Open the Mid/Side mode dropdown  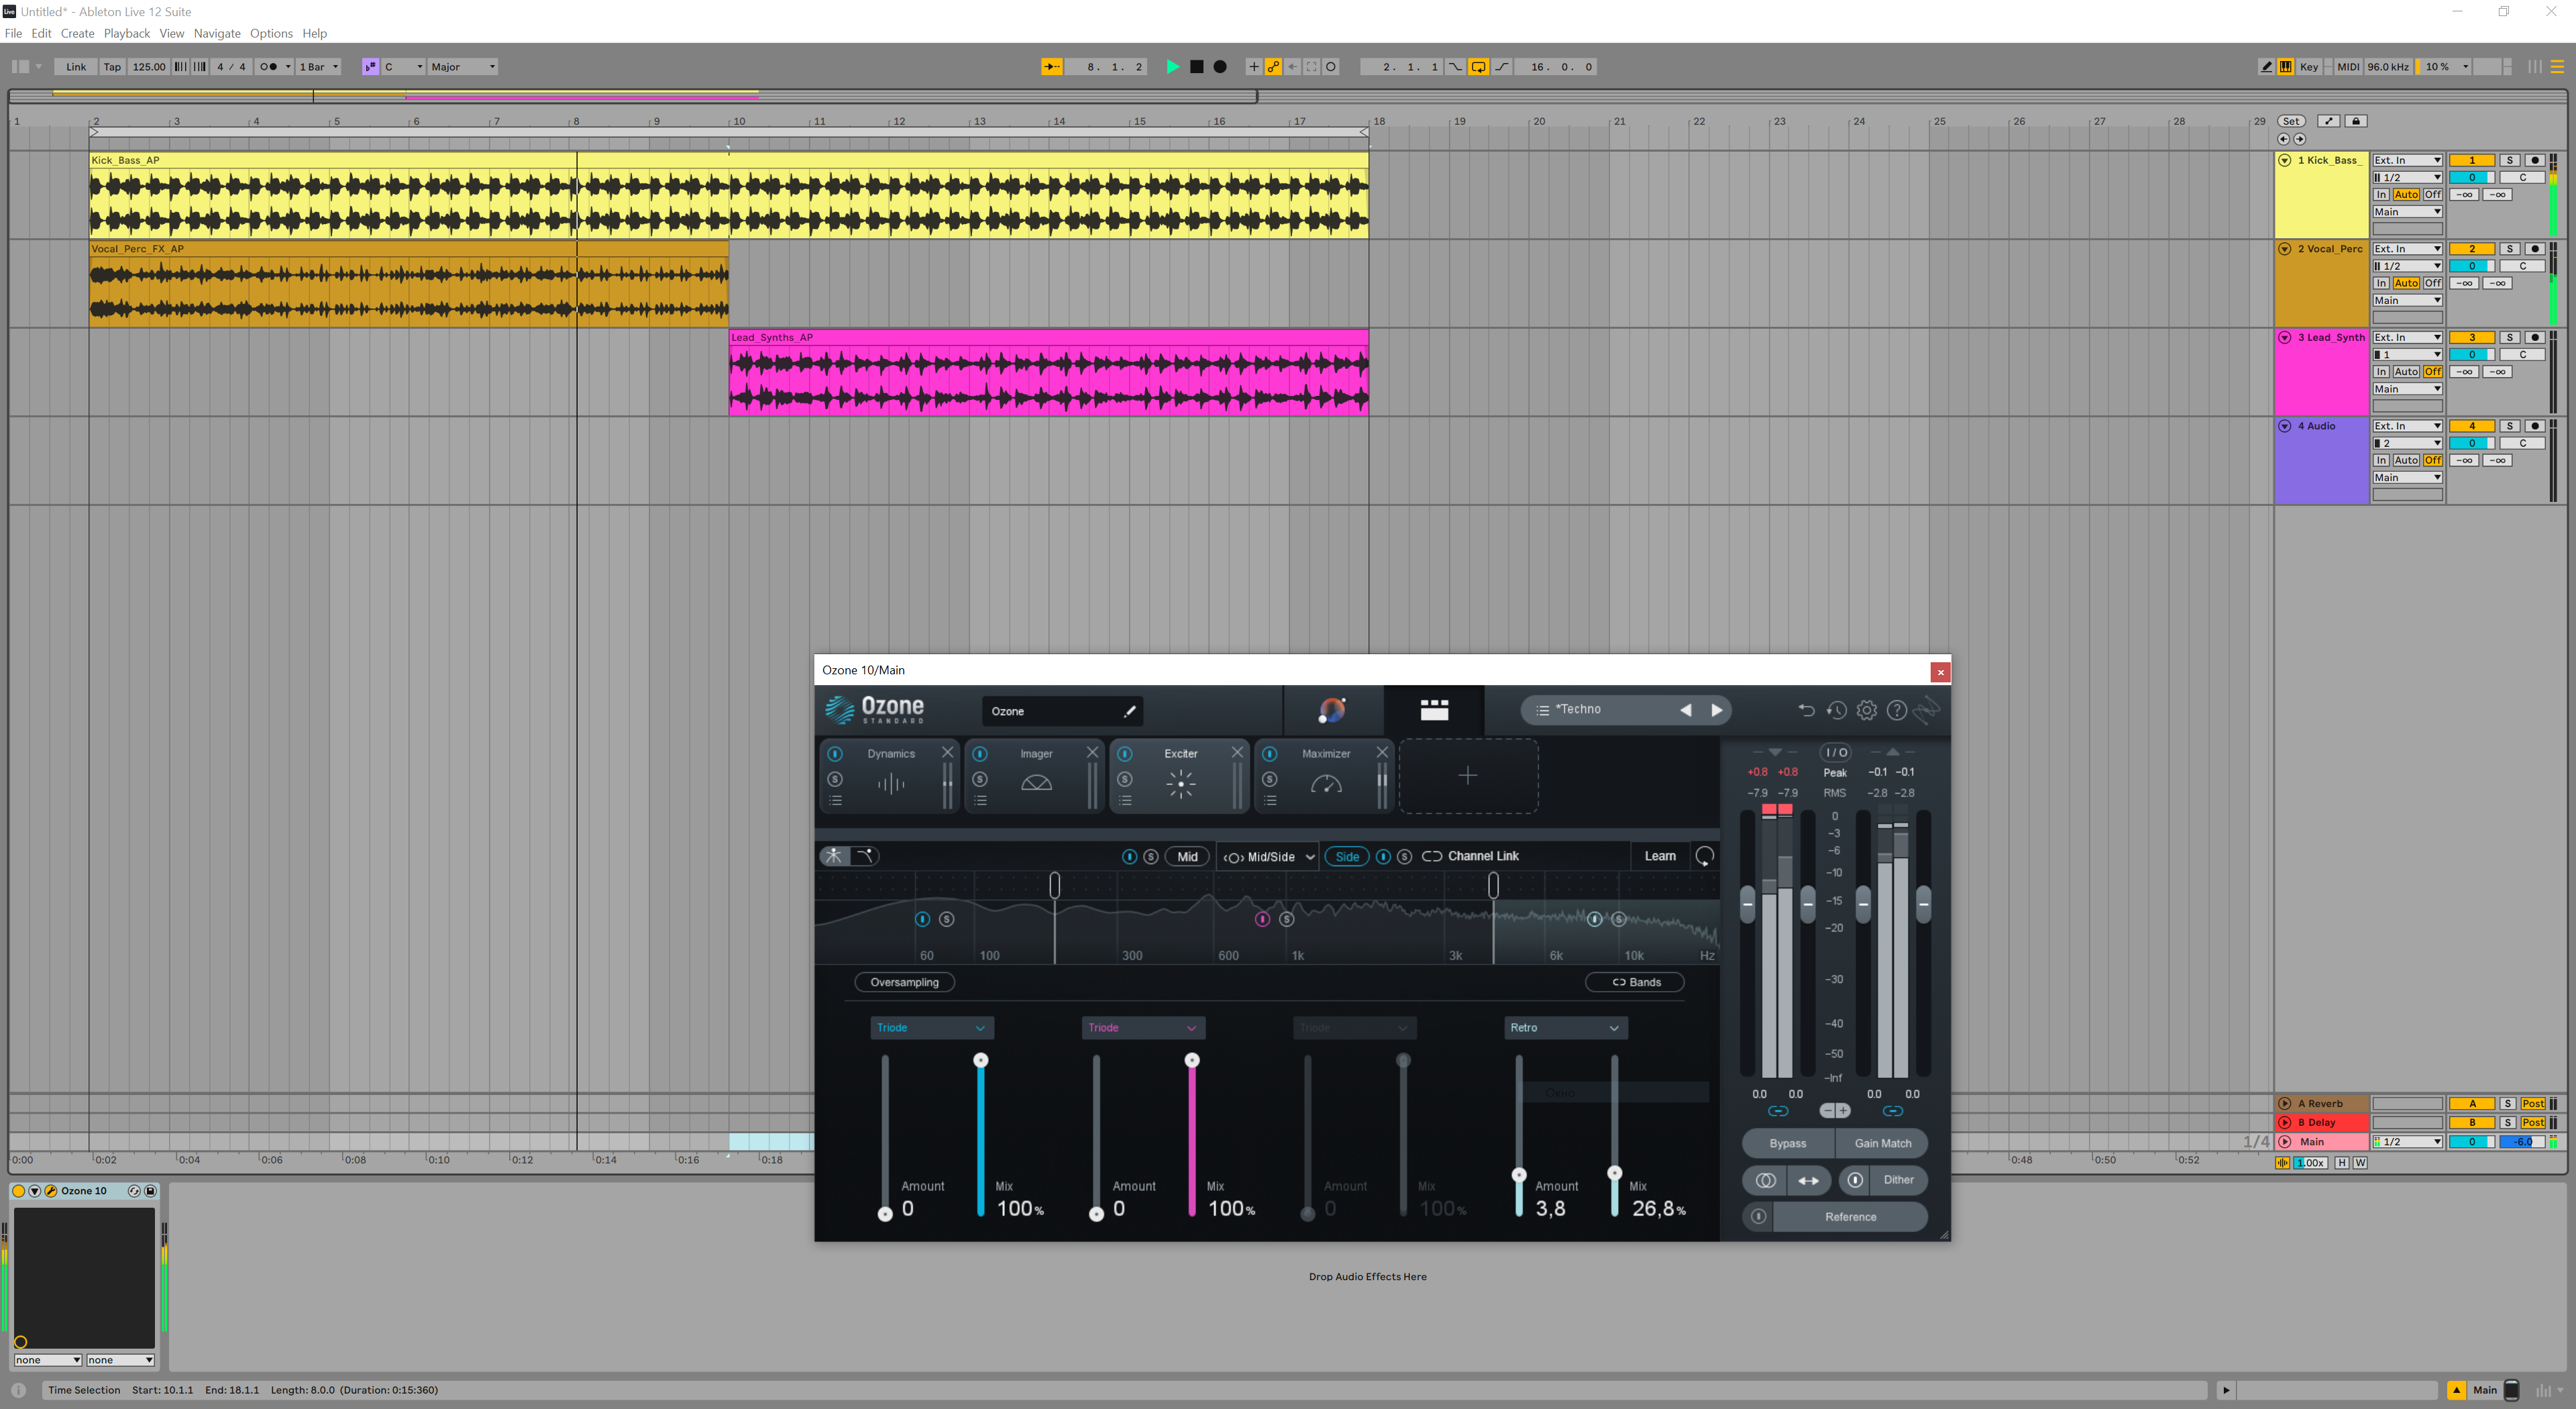click(1268, 857)
